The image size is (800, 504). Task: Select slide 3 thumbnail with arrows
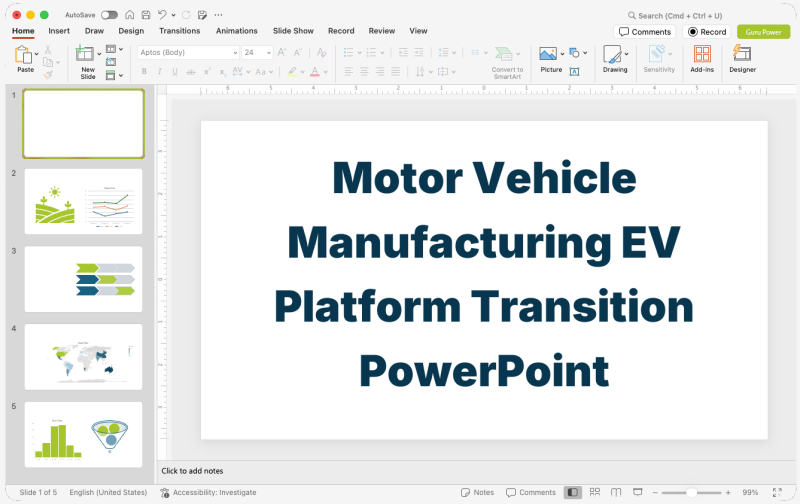click(x=83, y=279)
